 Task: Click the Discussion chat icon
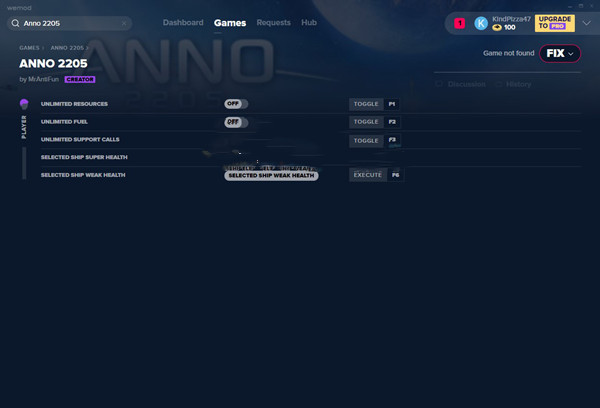pos(439,85)
